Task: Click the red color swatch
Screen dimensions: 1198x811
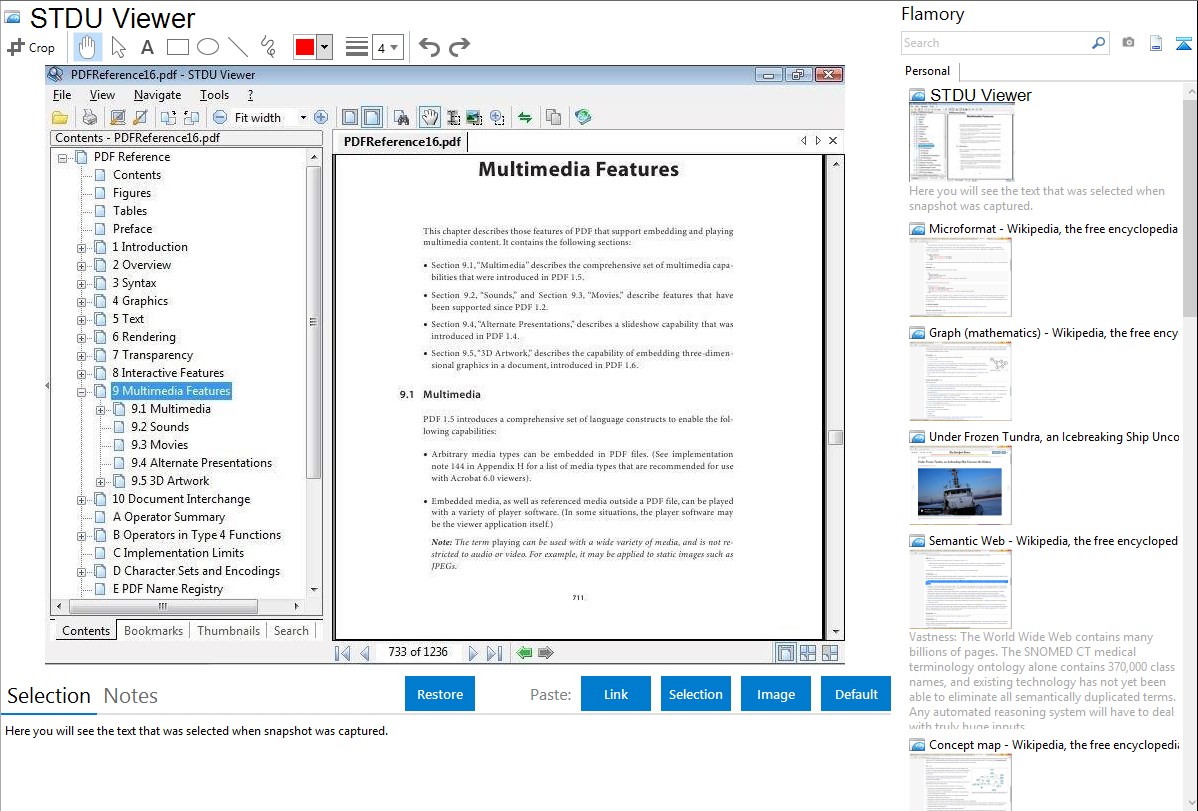Action: click(304, 47)
